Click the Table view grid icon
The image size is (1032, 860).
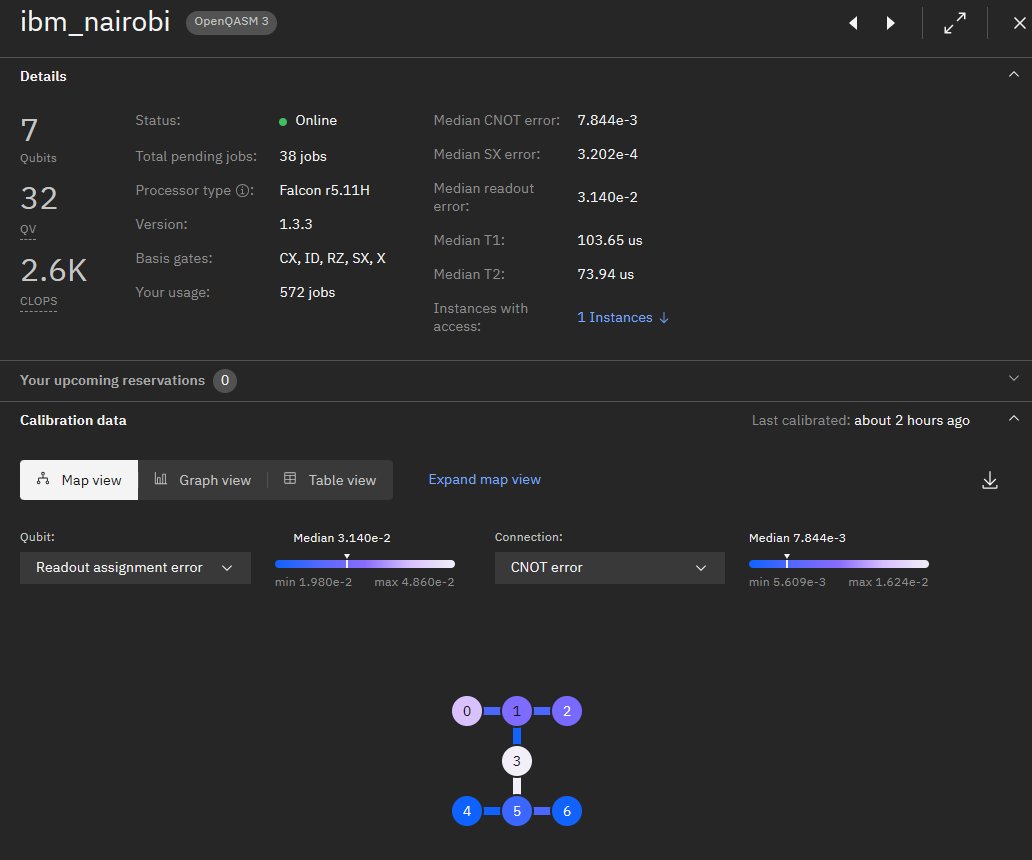click(290, 479)
